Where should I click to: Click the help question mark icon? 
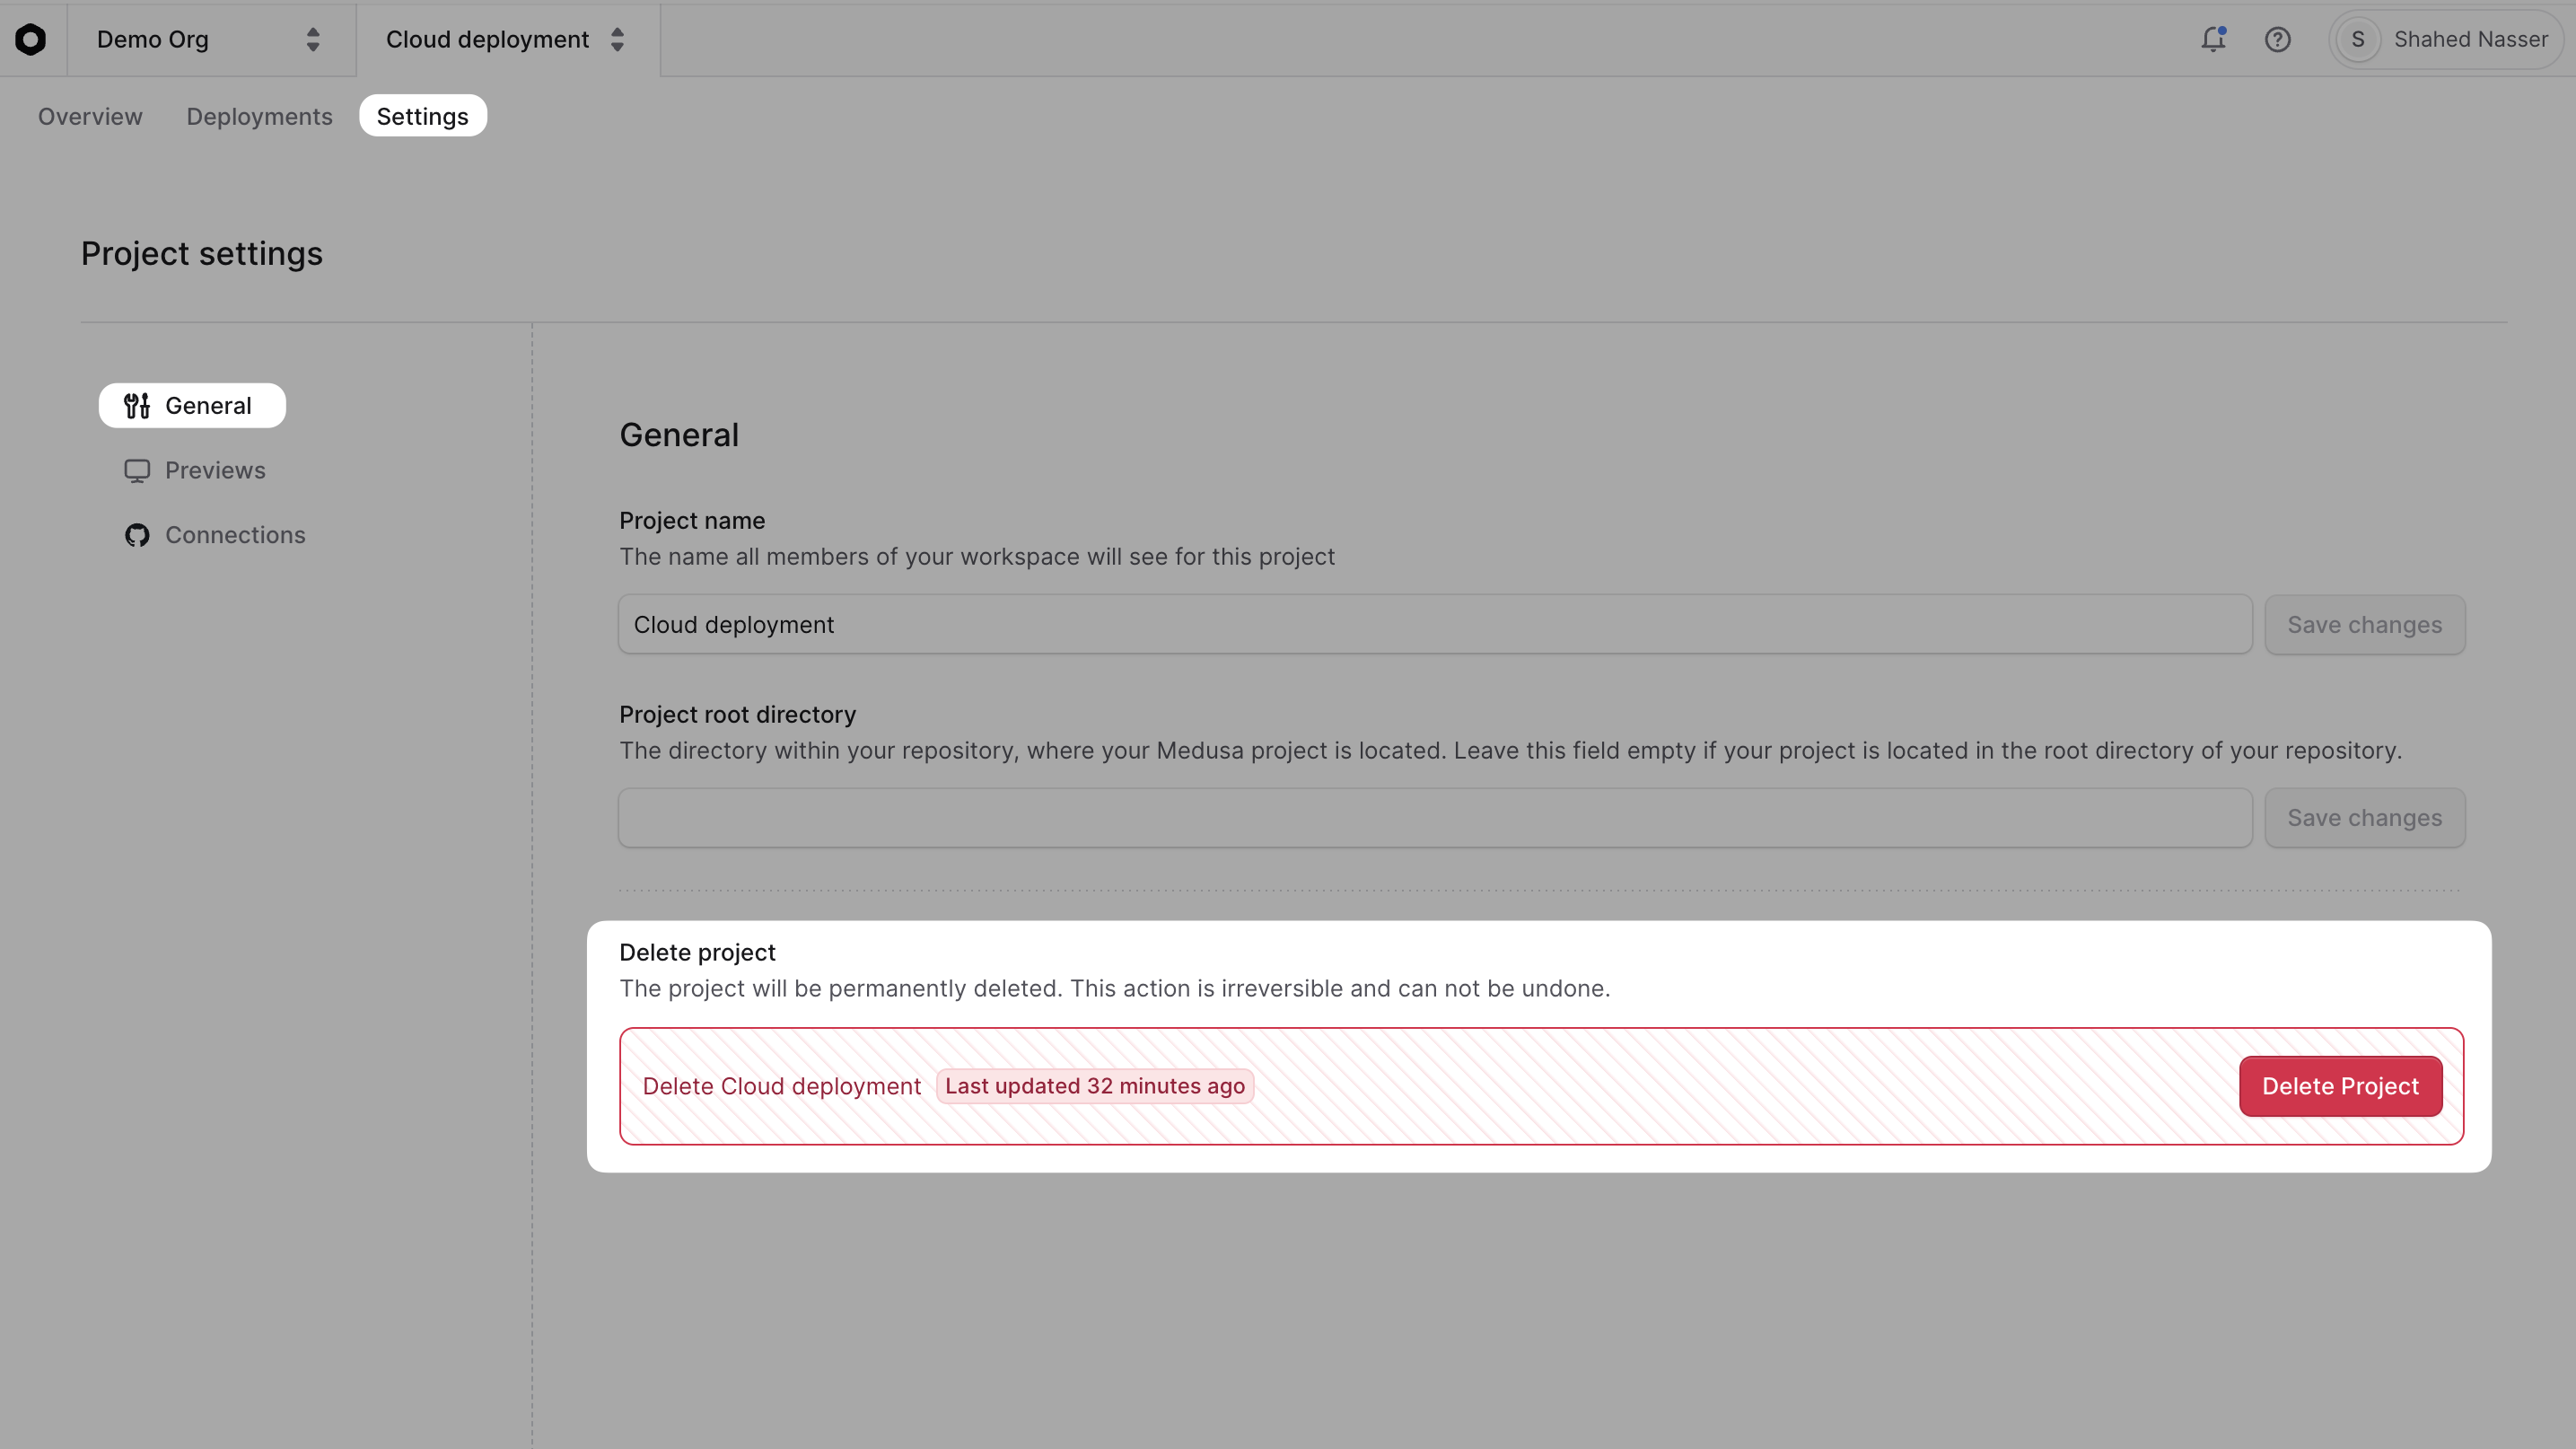click(2277, 40)
